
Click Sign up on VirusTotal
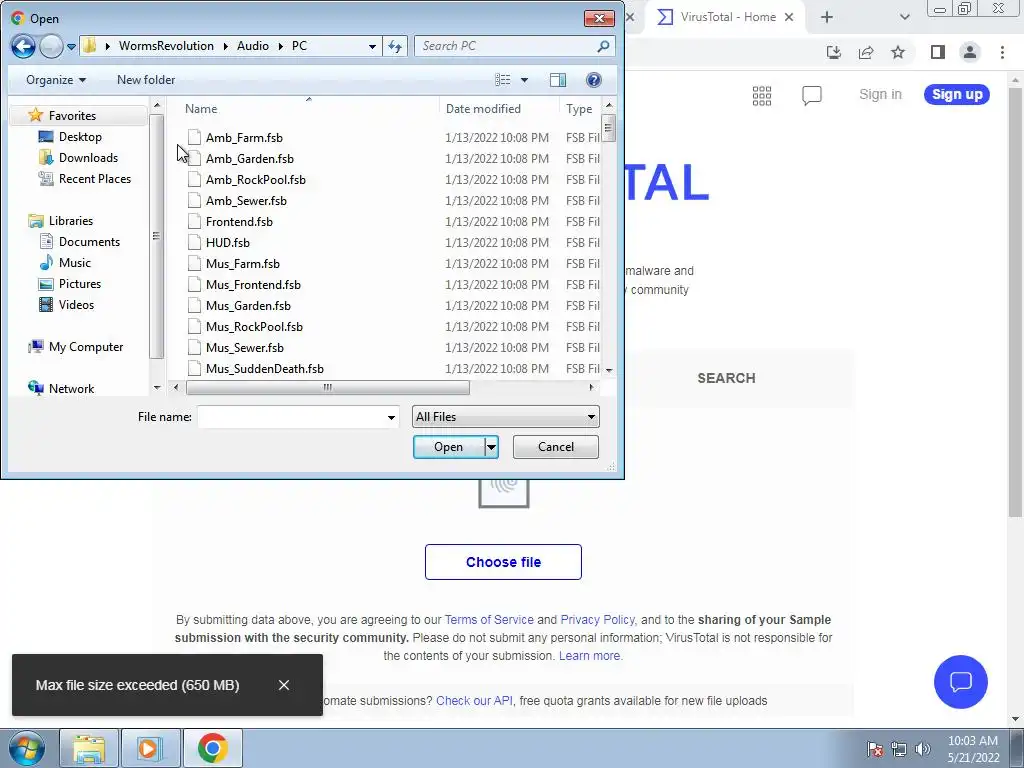[x=957, y=95]
